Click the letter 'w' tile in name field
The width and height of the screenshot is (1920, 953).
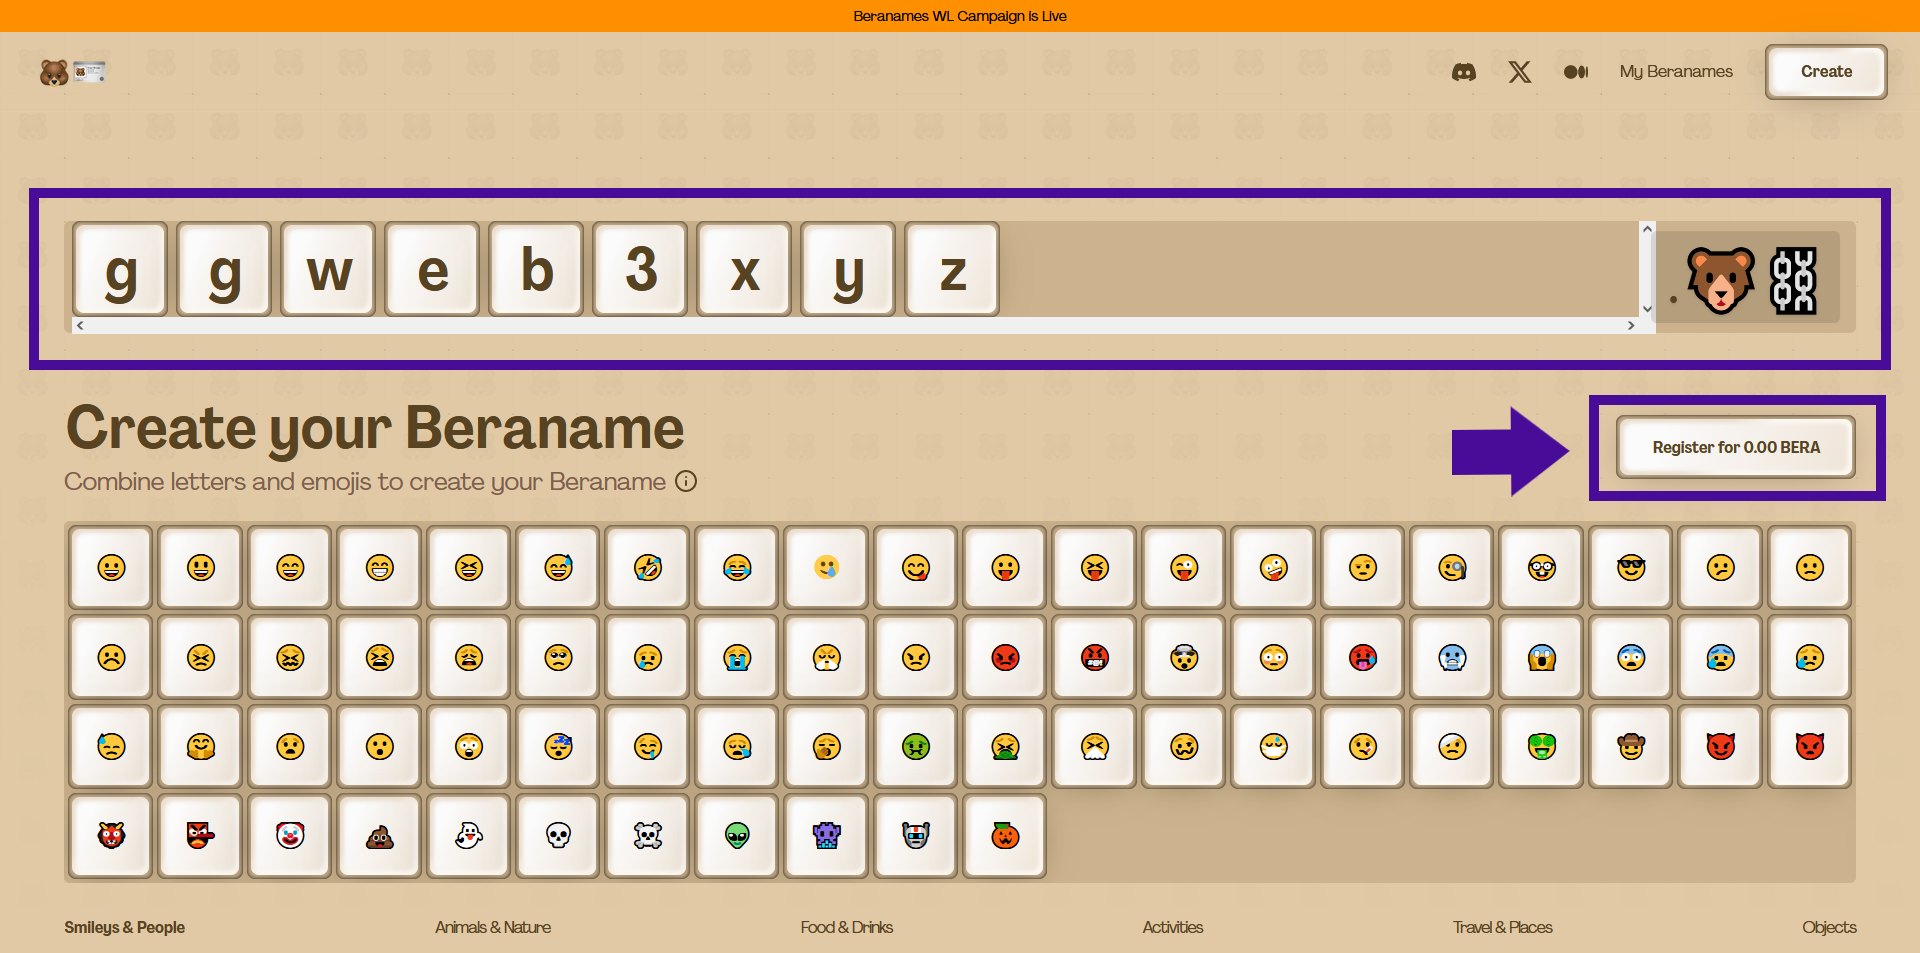329,270
